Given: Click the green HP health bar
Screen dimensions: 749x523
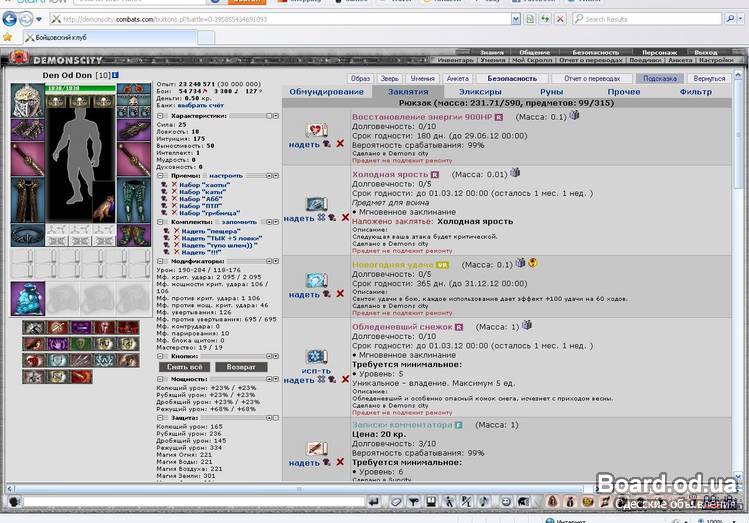Looking at the screenshot, I should (x=80, y=88).
